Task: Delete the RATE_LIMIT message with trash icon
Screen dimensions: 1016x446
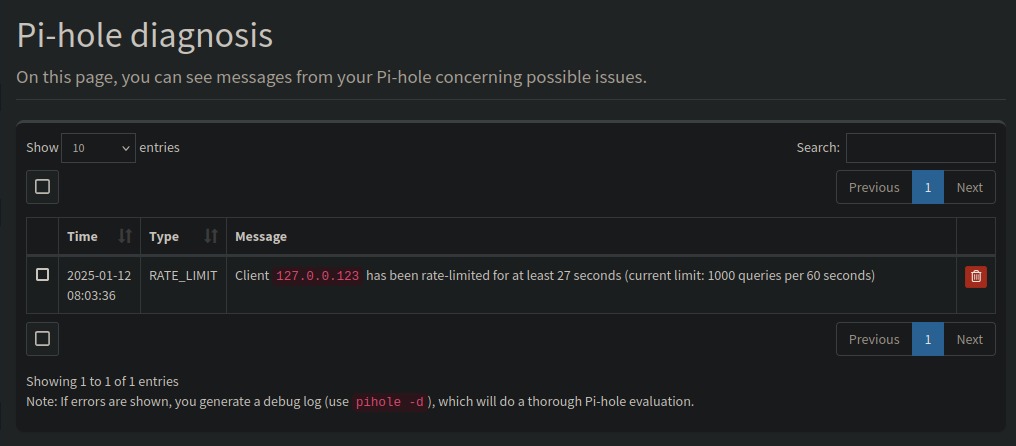Action: pyautogui.click(x=976, y=277)
